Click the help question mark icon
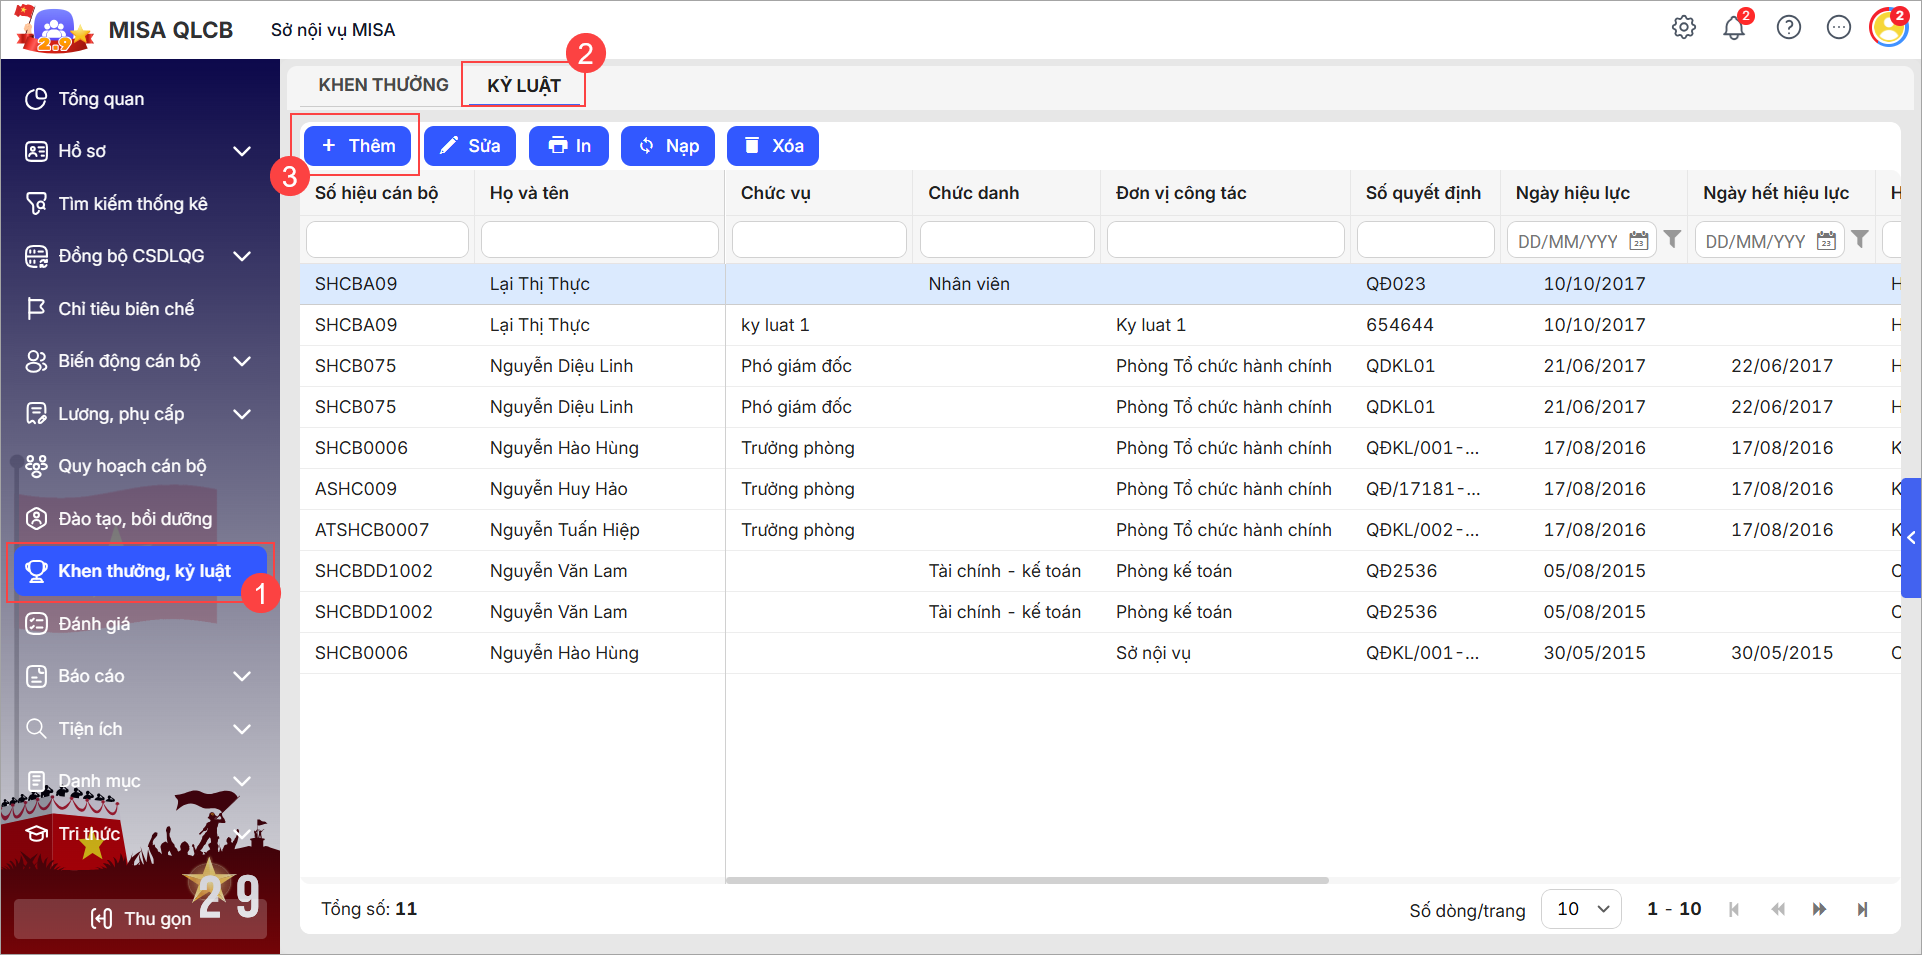The image size is (1922, 955). click(x=1788, y=28)
